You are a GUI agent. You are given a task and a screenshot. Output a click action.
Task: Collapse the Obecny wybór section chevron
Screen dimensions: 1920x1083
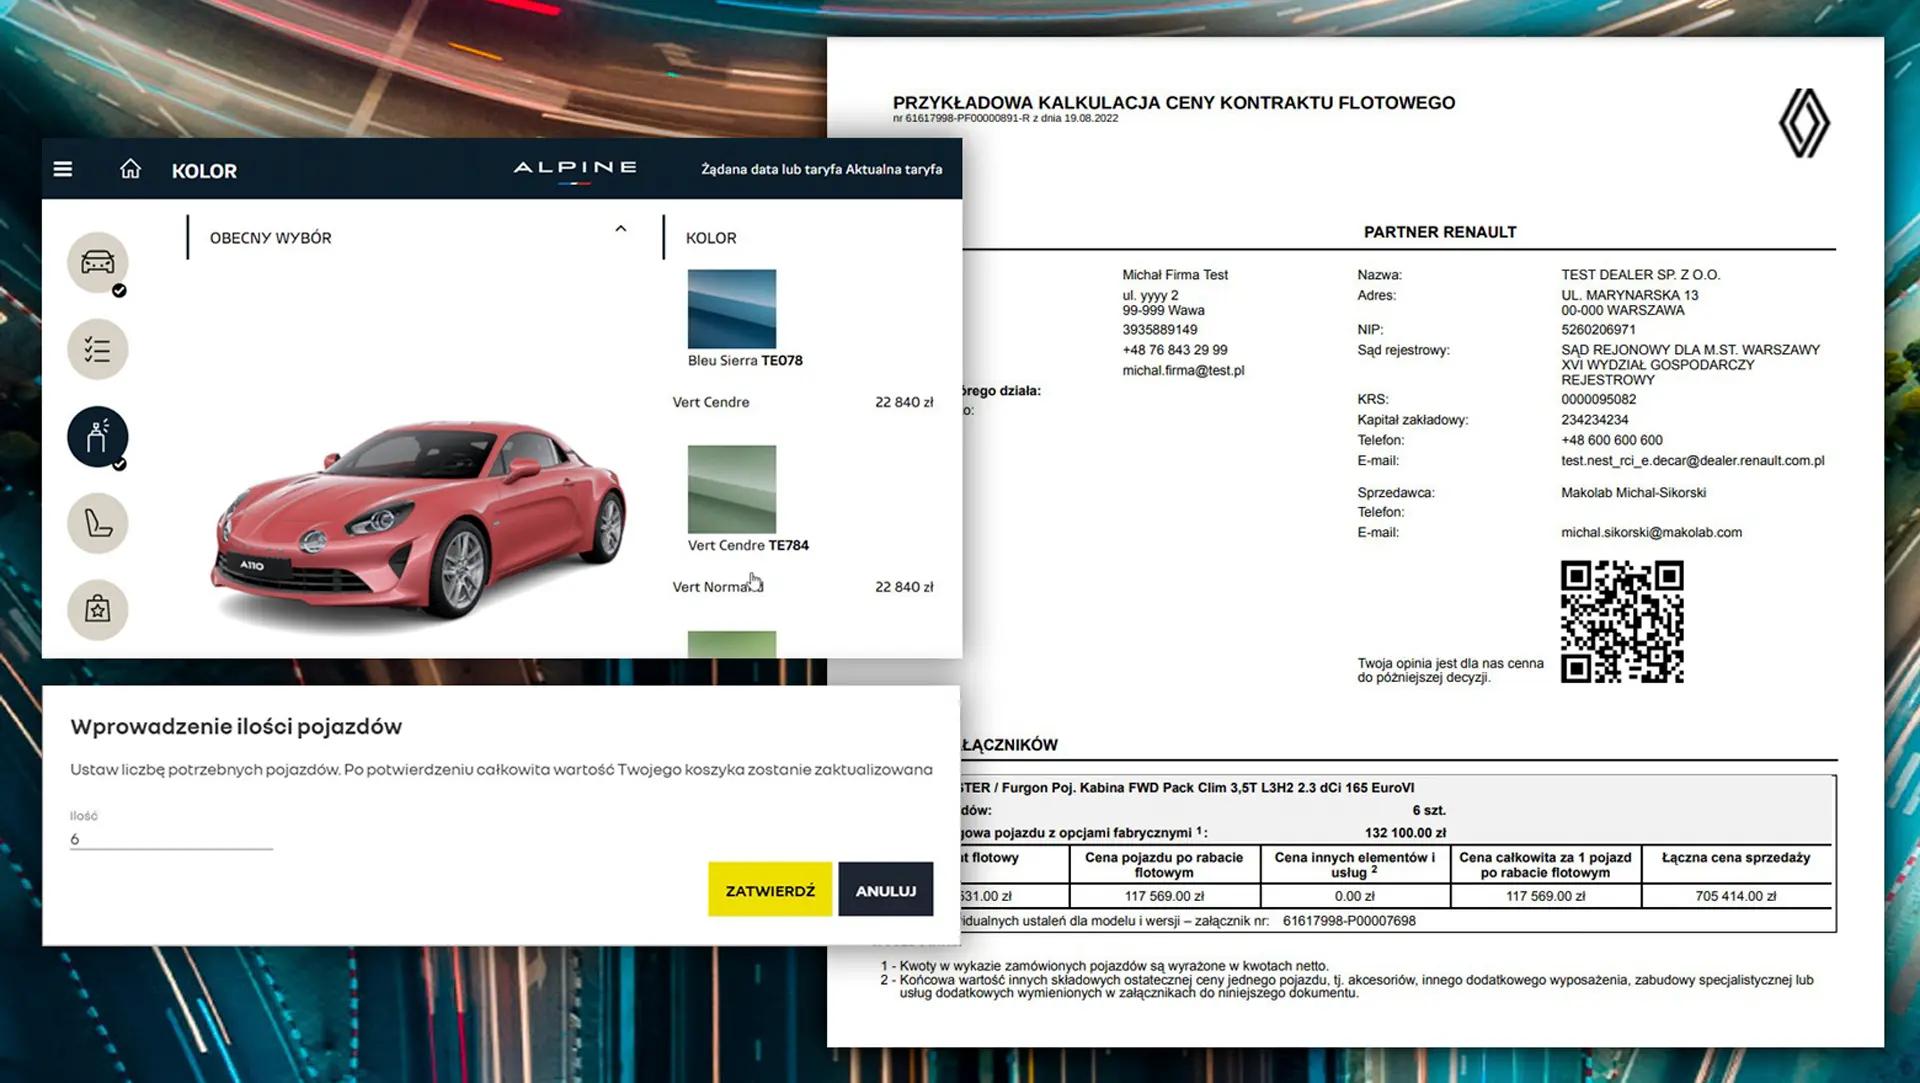(x=620, y=229)
